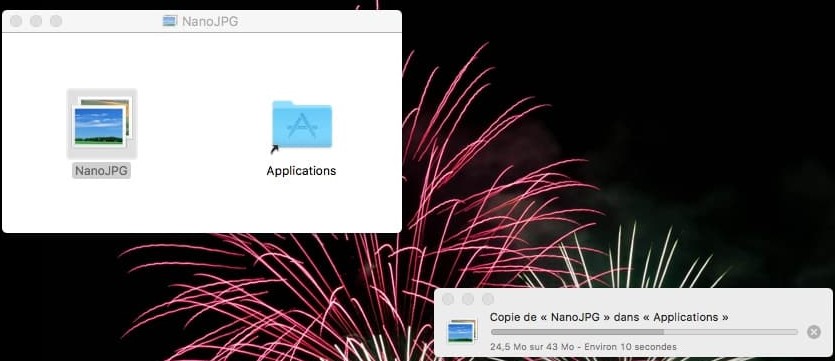
Task: Click the NanoJPG file name label
Action: pos(101,171)
